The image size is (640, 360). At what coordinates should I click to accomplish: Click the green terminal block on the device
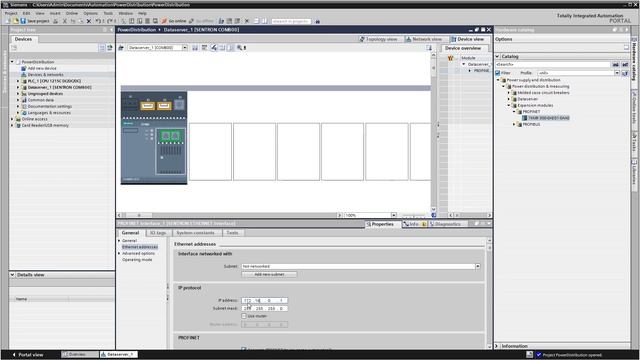(170, 136)
